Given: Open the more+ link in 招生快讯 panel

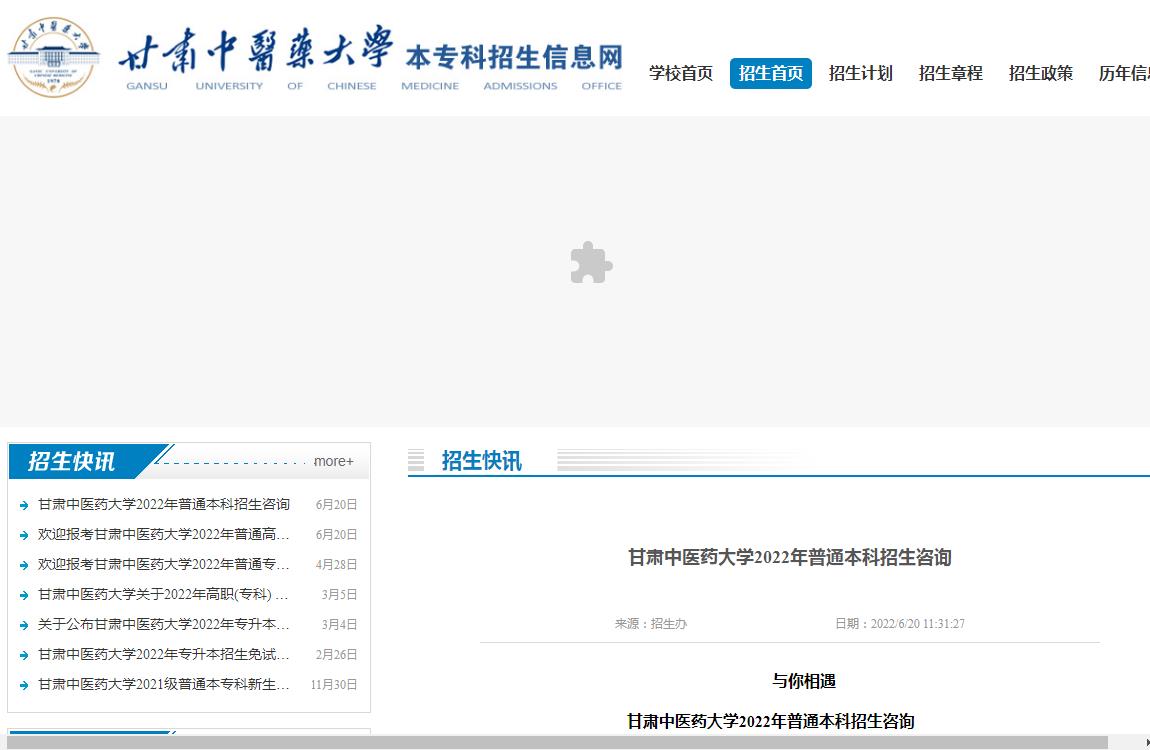Looking at the screenshot, I should [334, 461].
